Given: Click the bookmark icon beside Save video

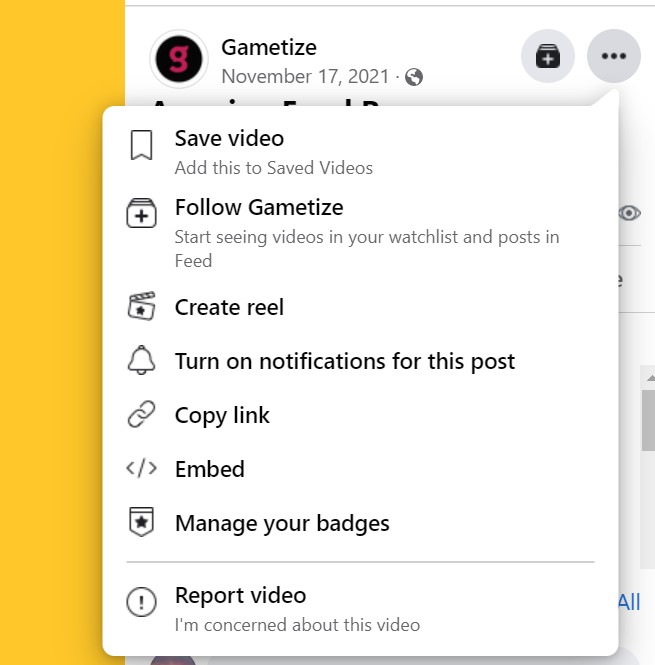Looking at the screenshot, I should tap(141, 145).
